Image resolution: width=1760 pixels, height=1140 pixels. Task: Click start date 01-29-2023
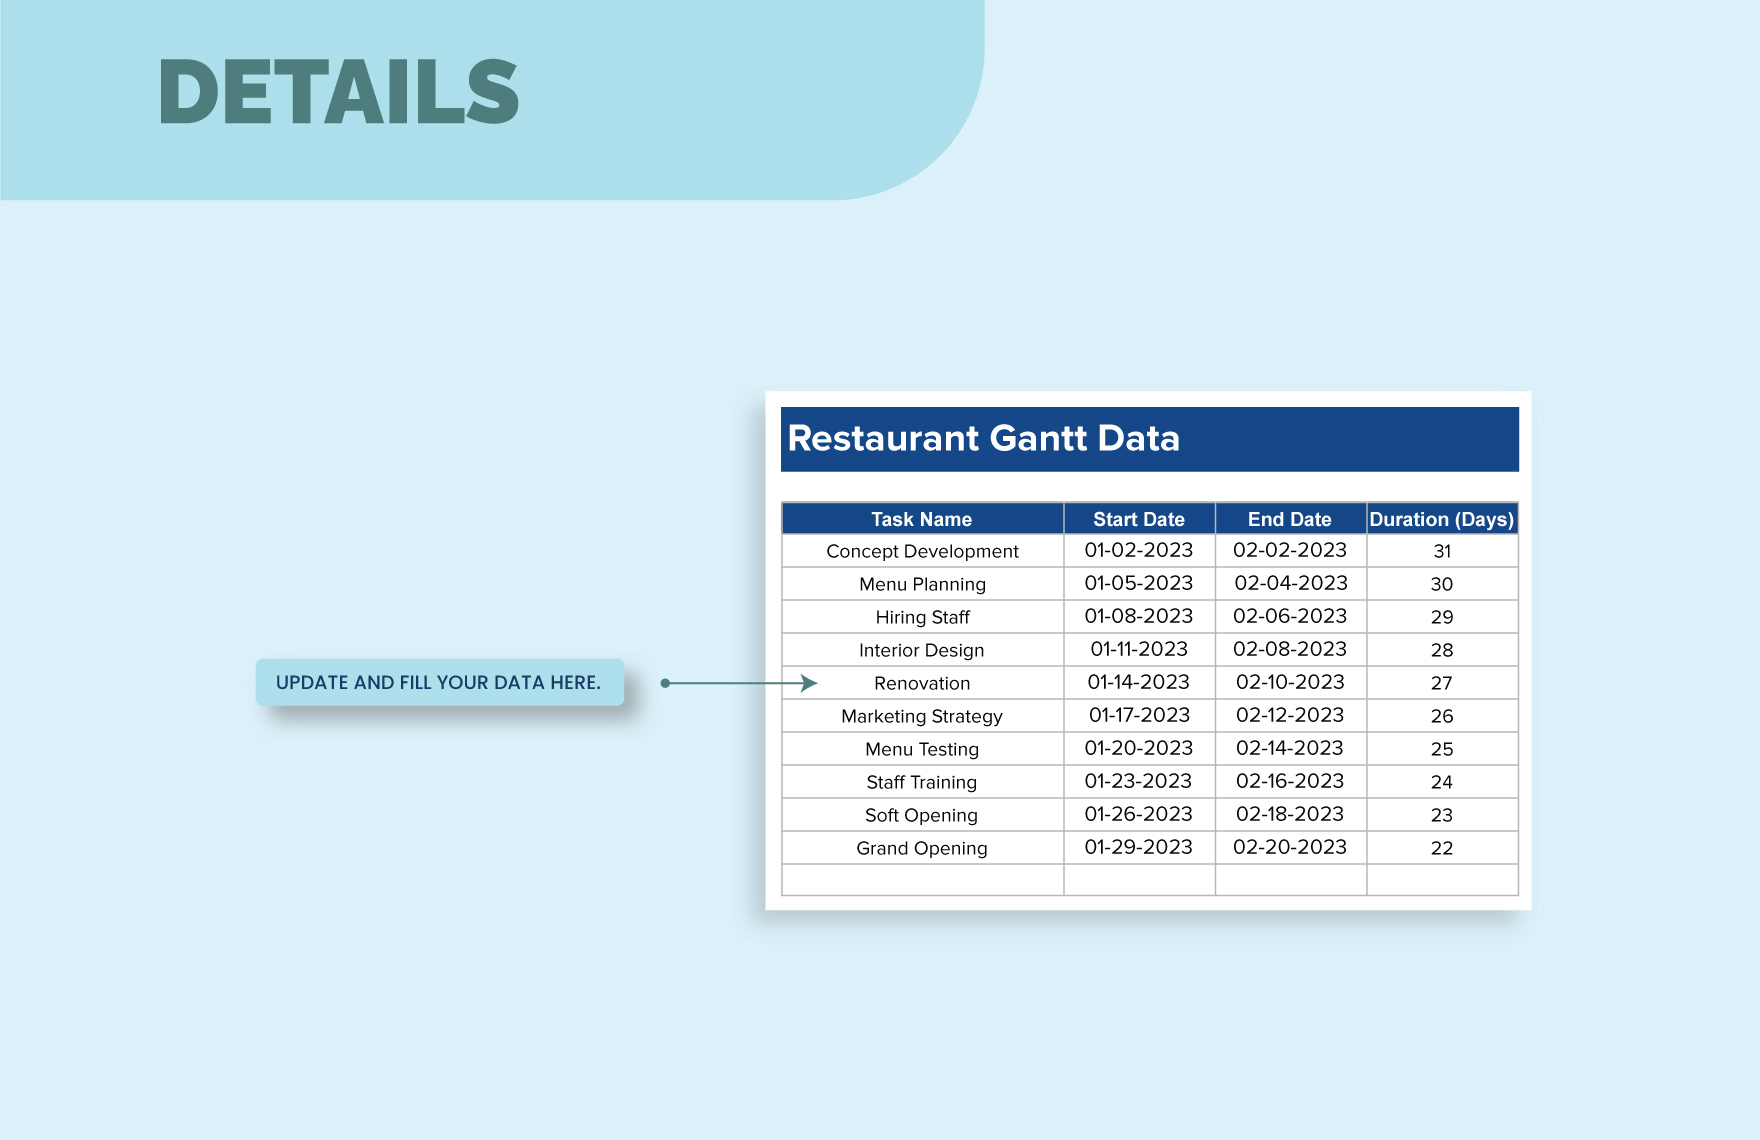tap(1139, 847)
